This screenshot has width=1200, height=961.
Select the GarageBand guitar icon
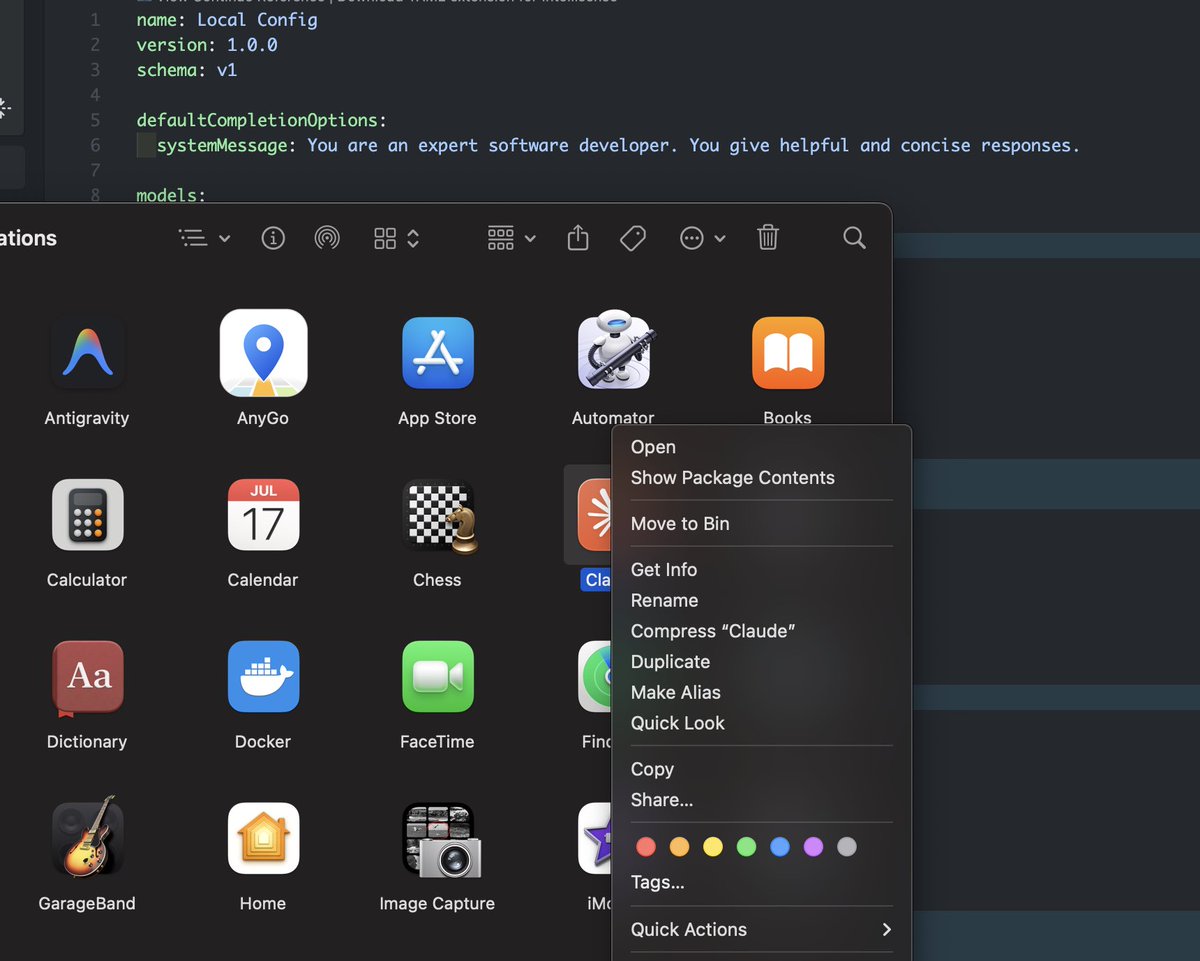[87, 839]
